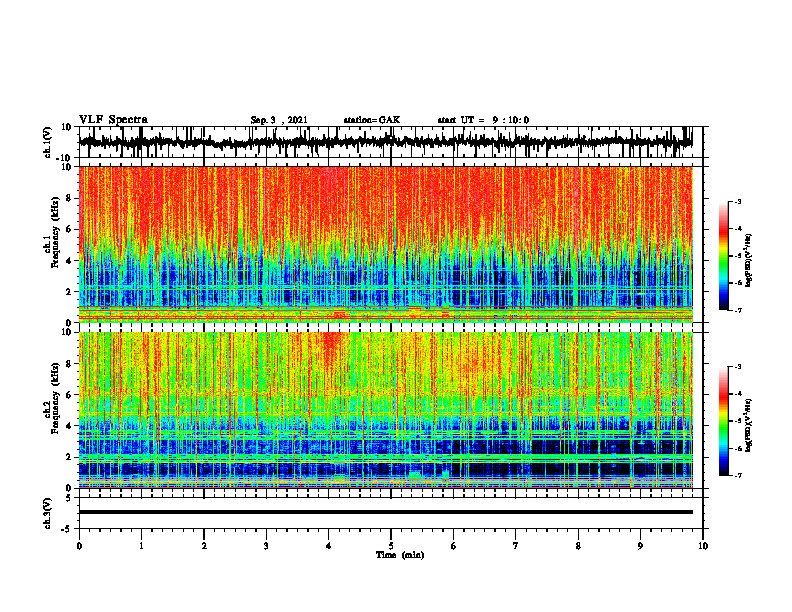Click time axis tick label "5"
The image size is (792, 612).
(391, 546)
